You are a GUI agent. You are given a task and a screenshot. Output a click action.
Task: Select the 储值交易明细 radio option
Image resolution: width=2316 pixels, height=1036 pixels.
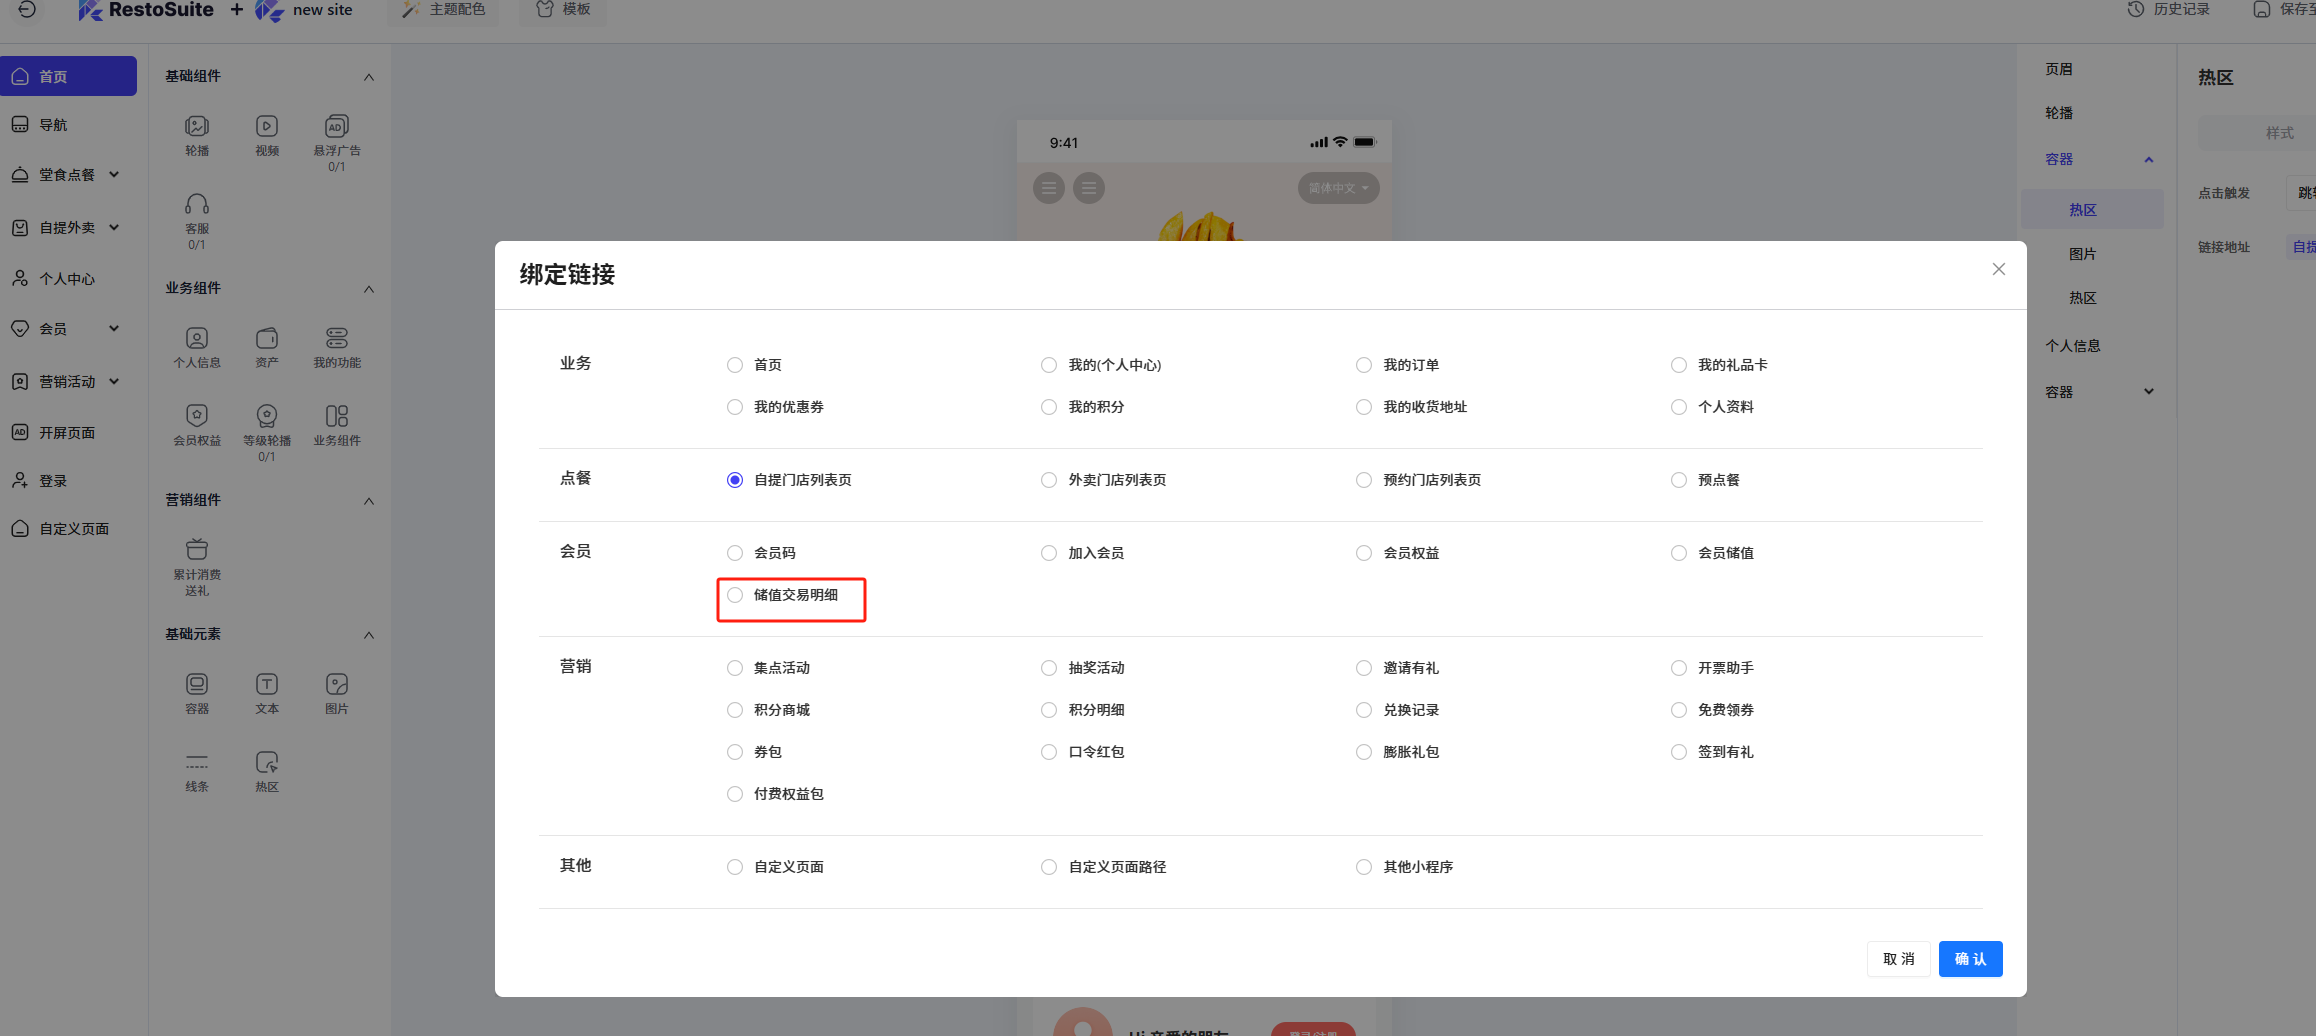point(735,595)
